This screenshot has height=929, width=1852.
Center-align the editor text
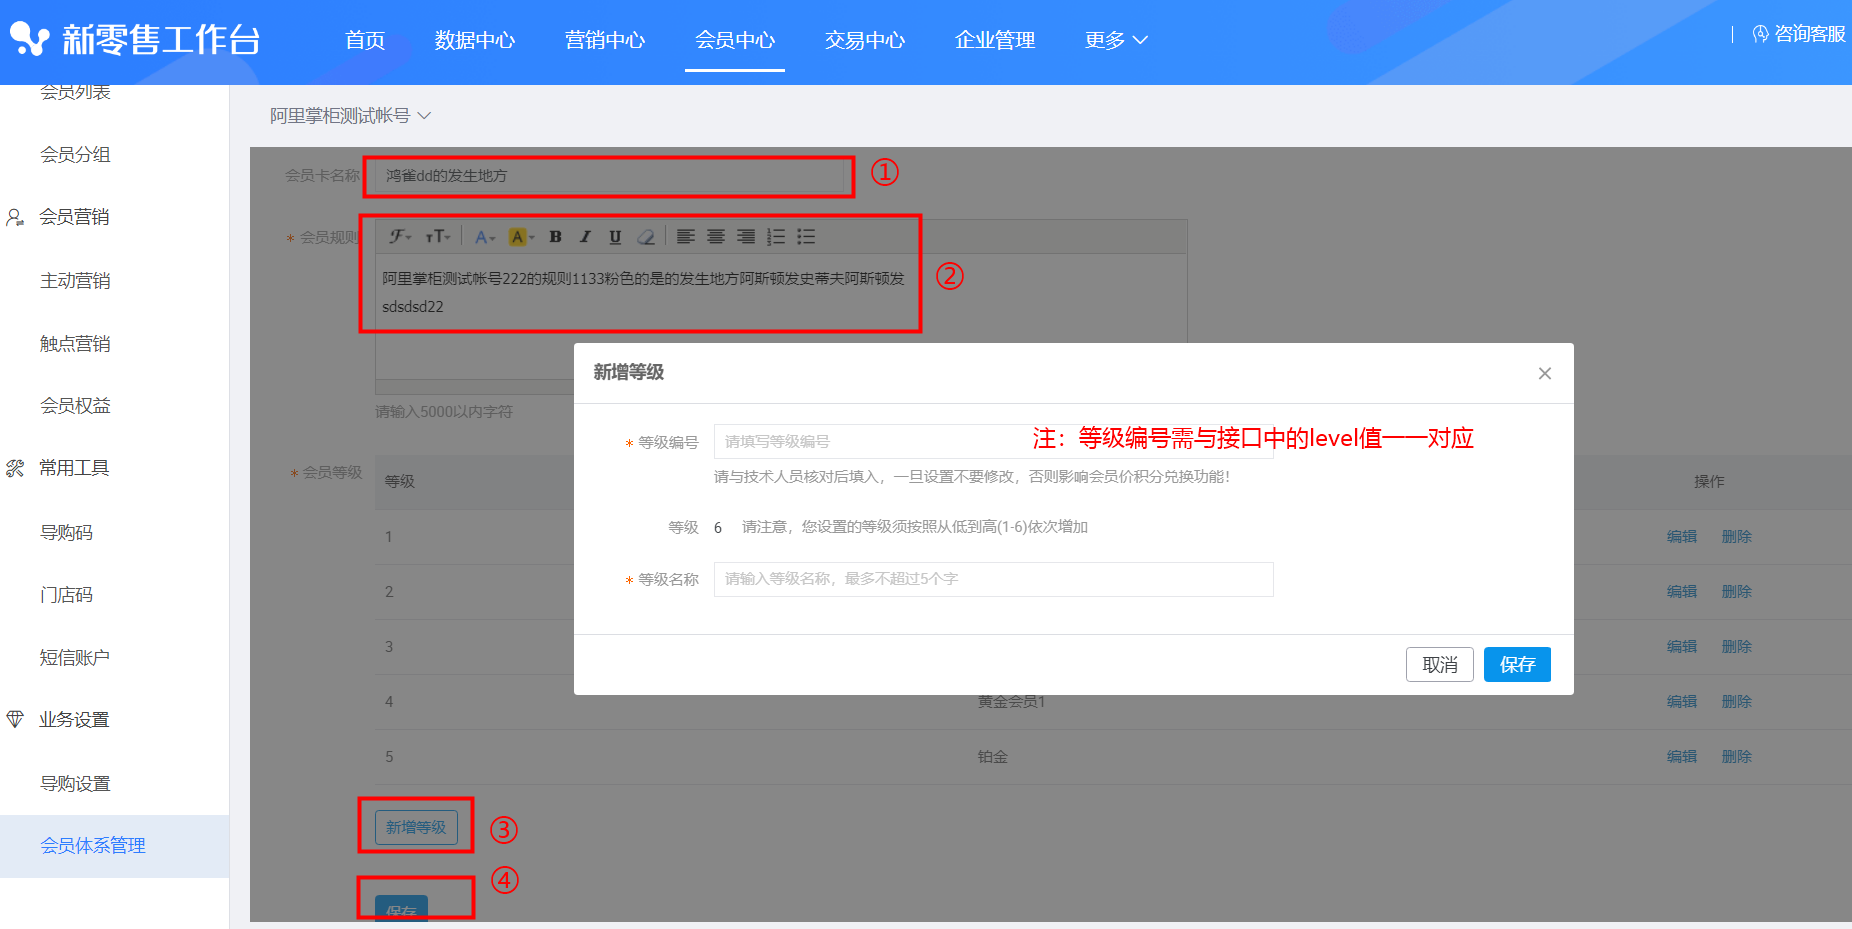(716, 237)
